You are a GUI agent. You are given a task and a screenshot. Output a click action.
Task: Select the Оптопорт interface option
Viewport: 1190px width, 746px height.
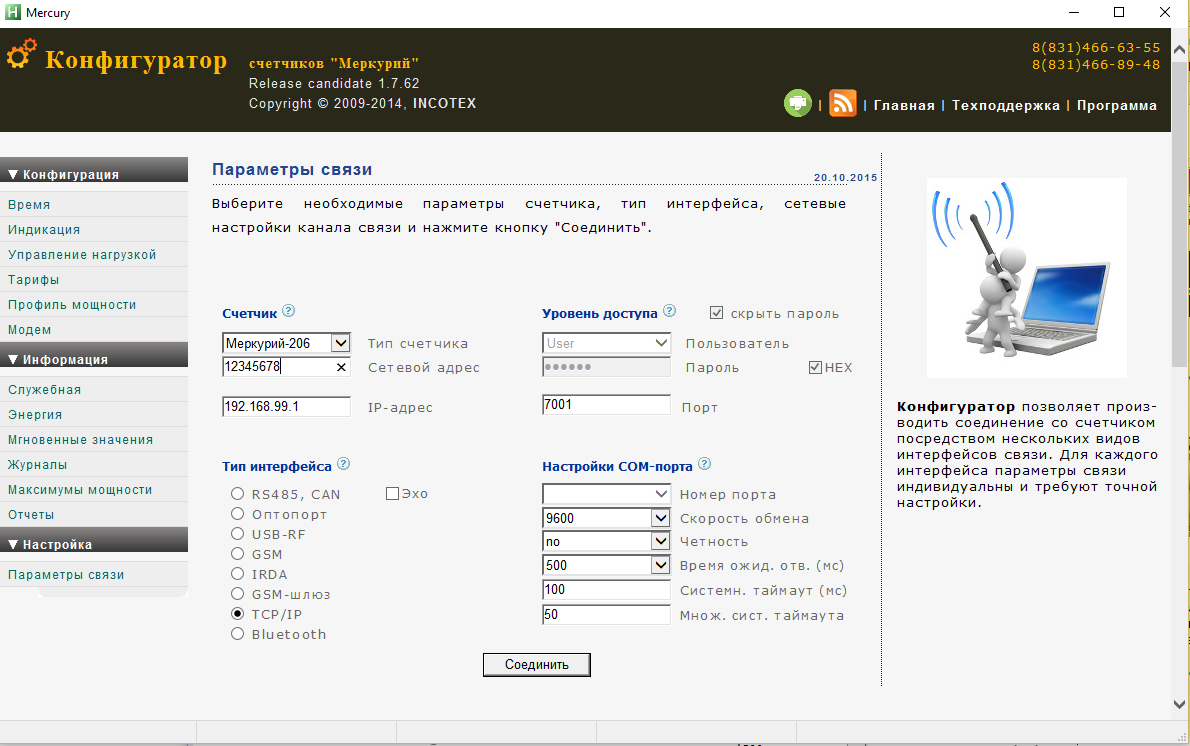[x=238, y=514]
